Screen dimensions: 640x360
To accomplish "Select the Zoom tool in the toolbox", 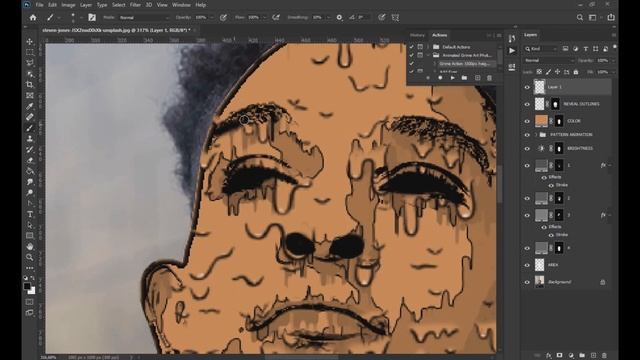I will [30, 257].
